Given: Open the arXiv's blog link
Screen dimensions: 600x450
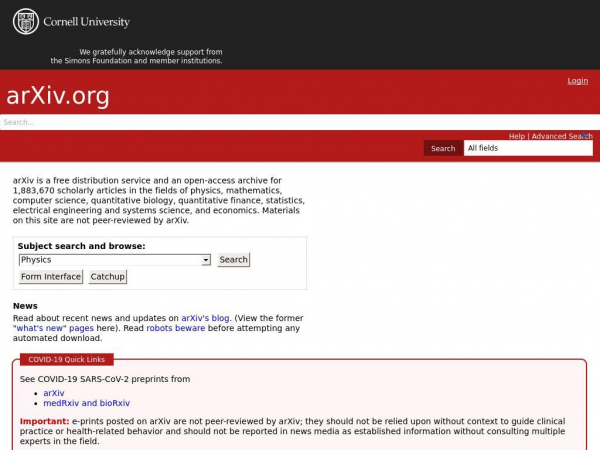Looking at the screenshot, I should [205, 318].
